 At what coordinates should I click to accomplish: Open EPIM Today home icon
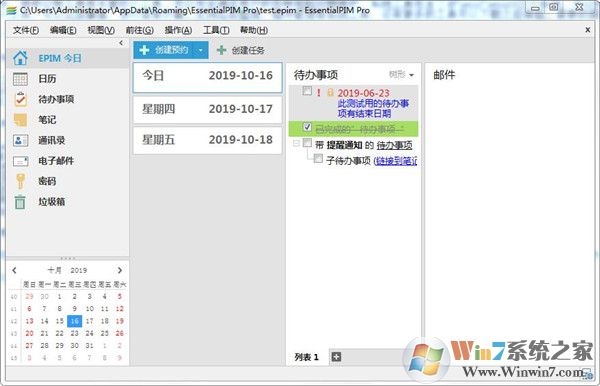(x=20, y=58)
